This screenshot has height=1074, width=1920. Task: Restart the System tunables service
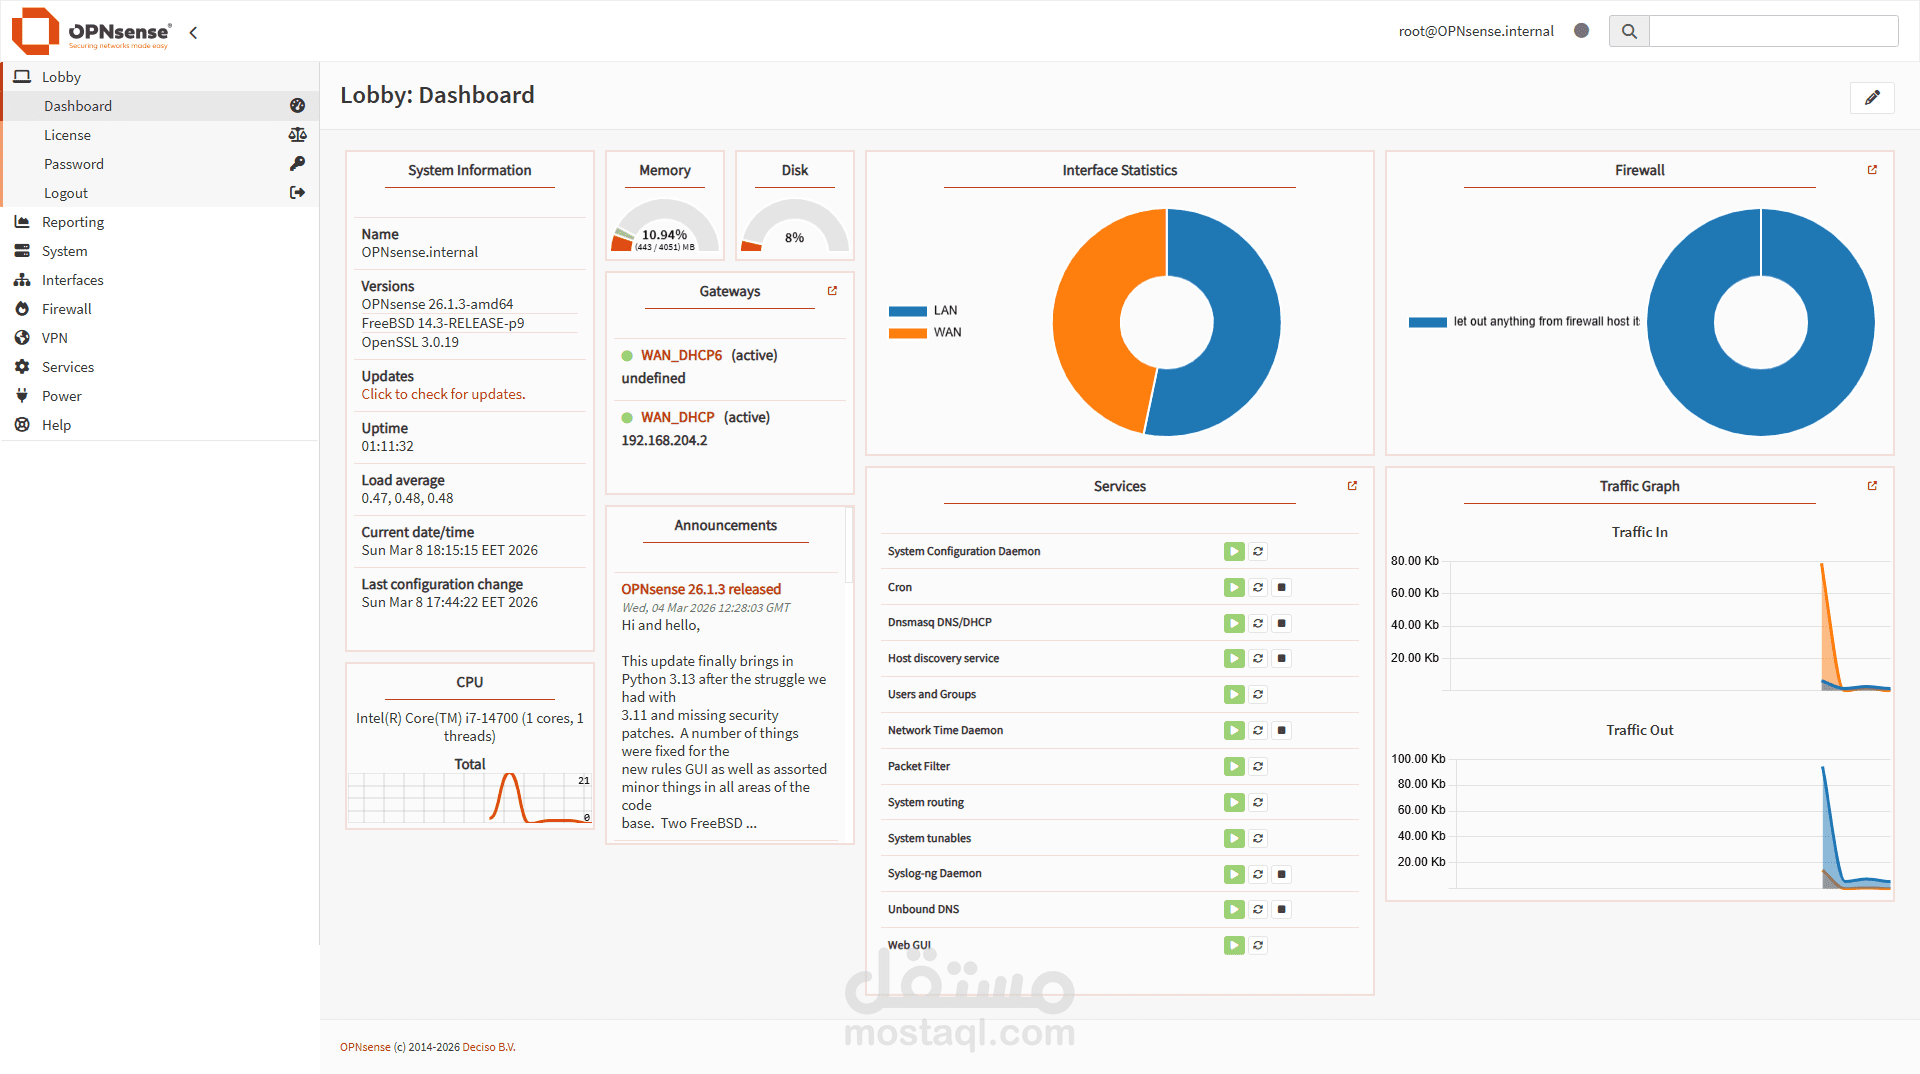pyautogui.click(x=1258, y=838)
